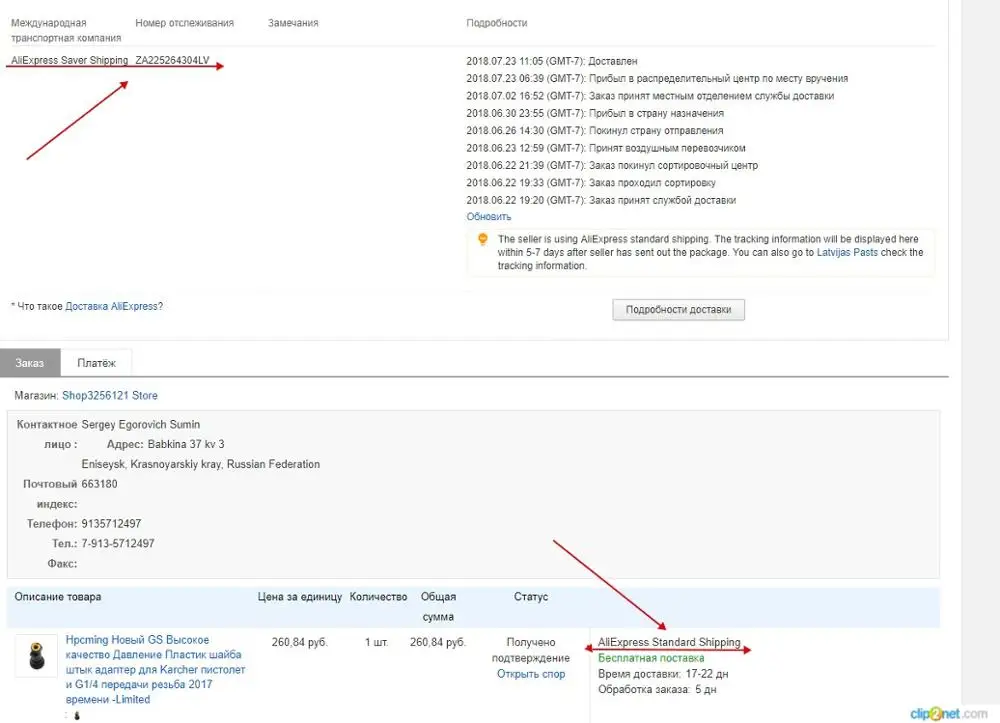Image resolution: width=1000 pixels, height=723 pixels.
Task: Click Бесплатная поставка green text
Action: pos(651,658)
